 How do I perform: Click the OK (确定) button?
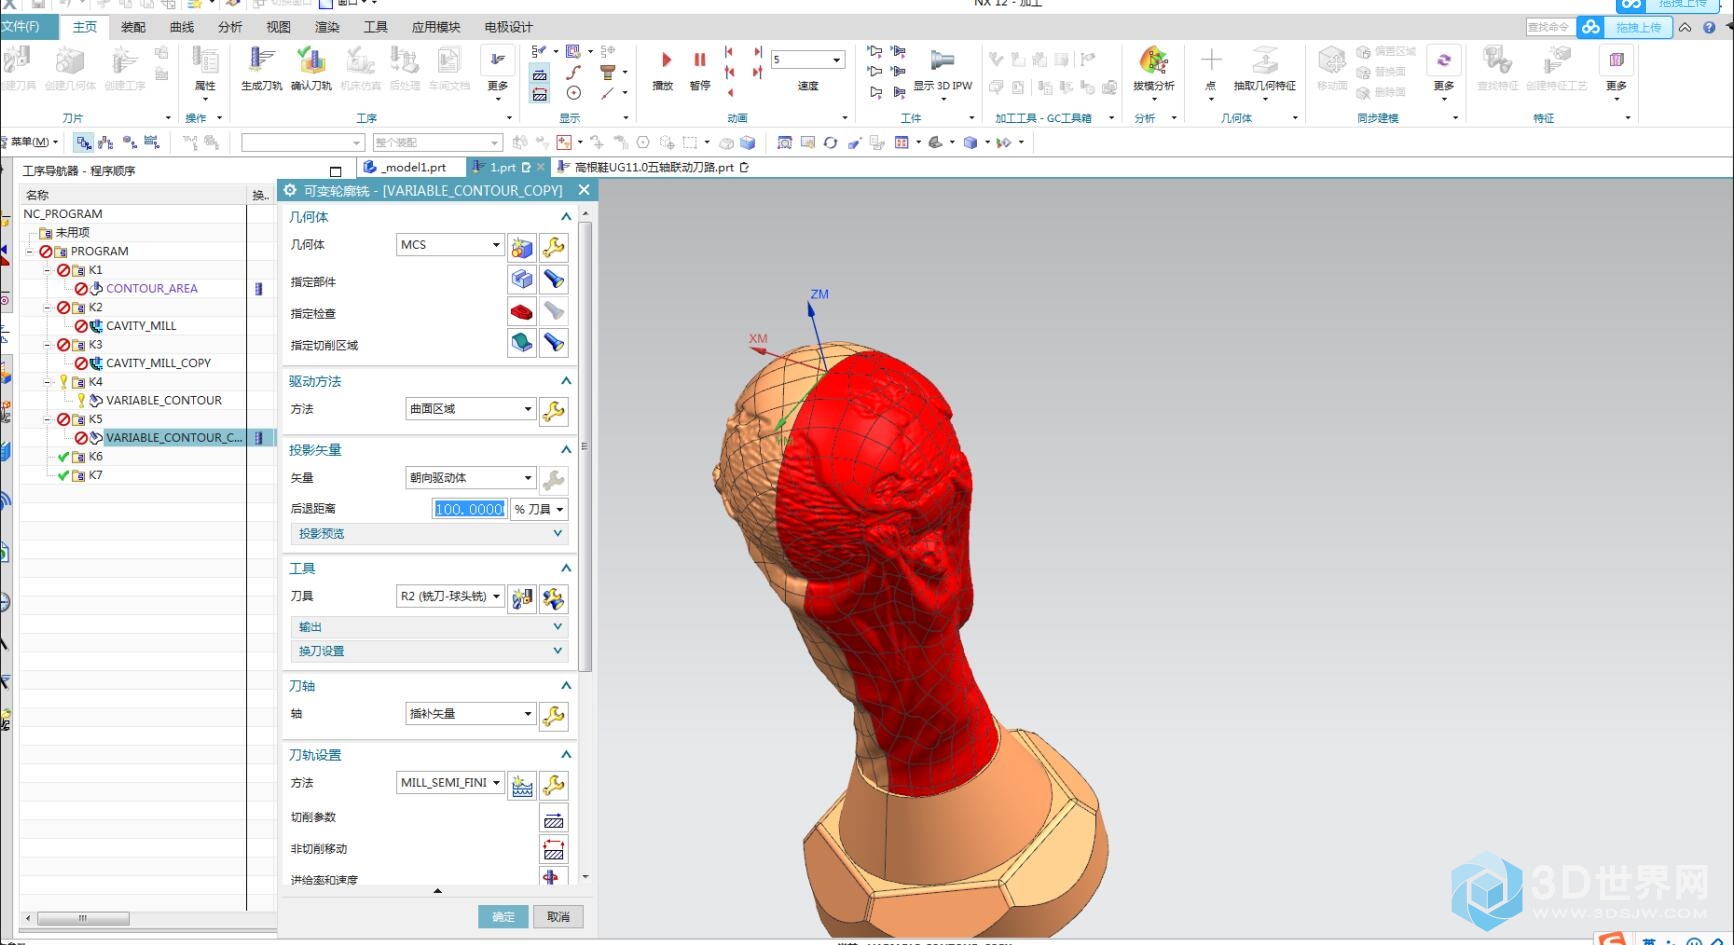click(x=503, y=917)
